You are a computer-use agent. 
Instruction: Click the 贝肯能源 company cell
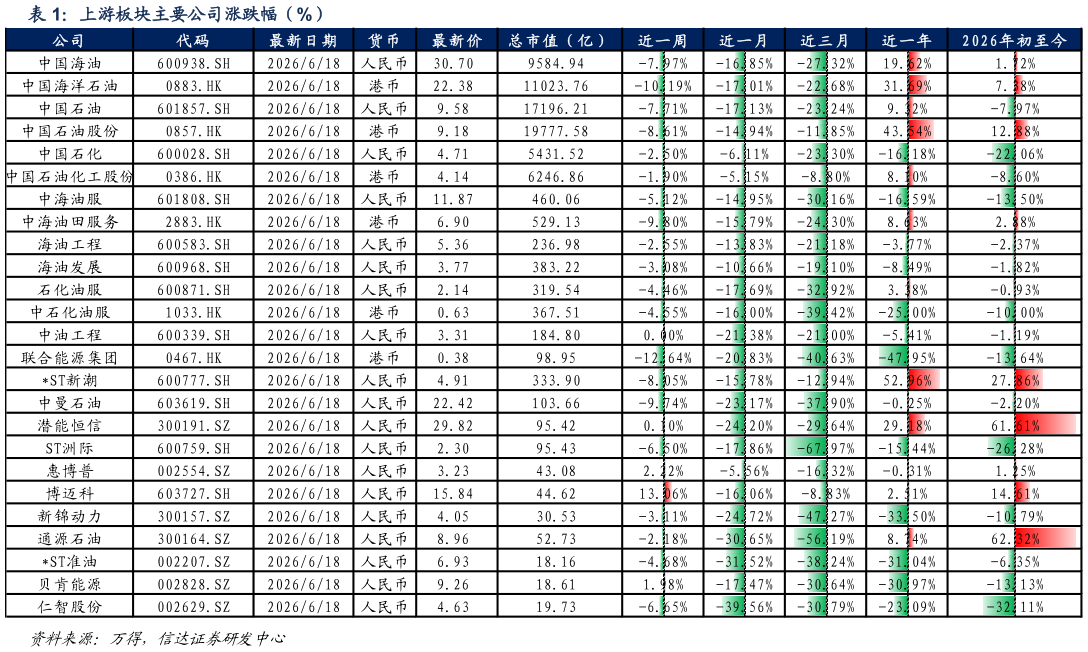(69, 585)
